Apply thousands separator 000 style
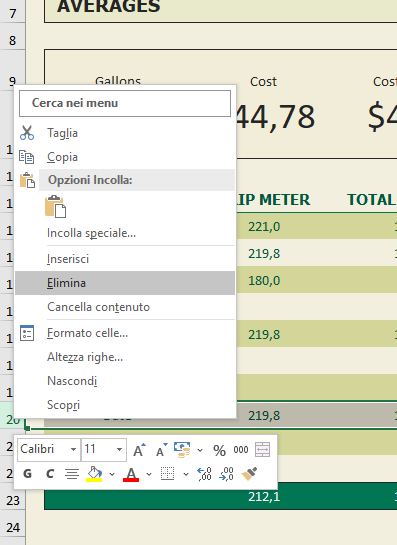 click(x=241, y=450)
